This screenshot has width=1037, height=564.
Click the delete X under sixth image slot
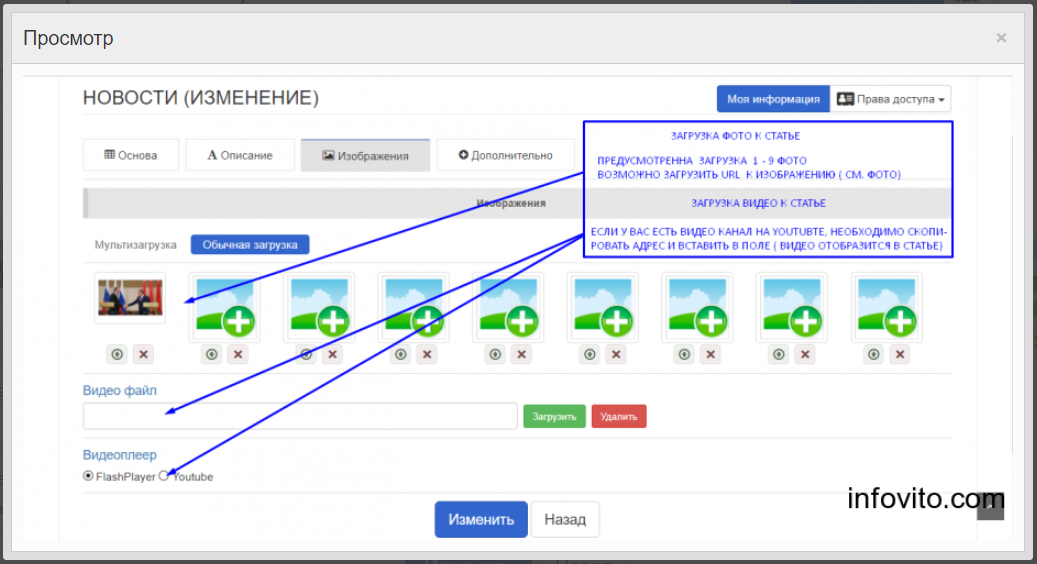pos(616,354)
